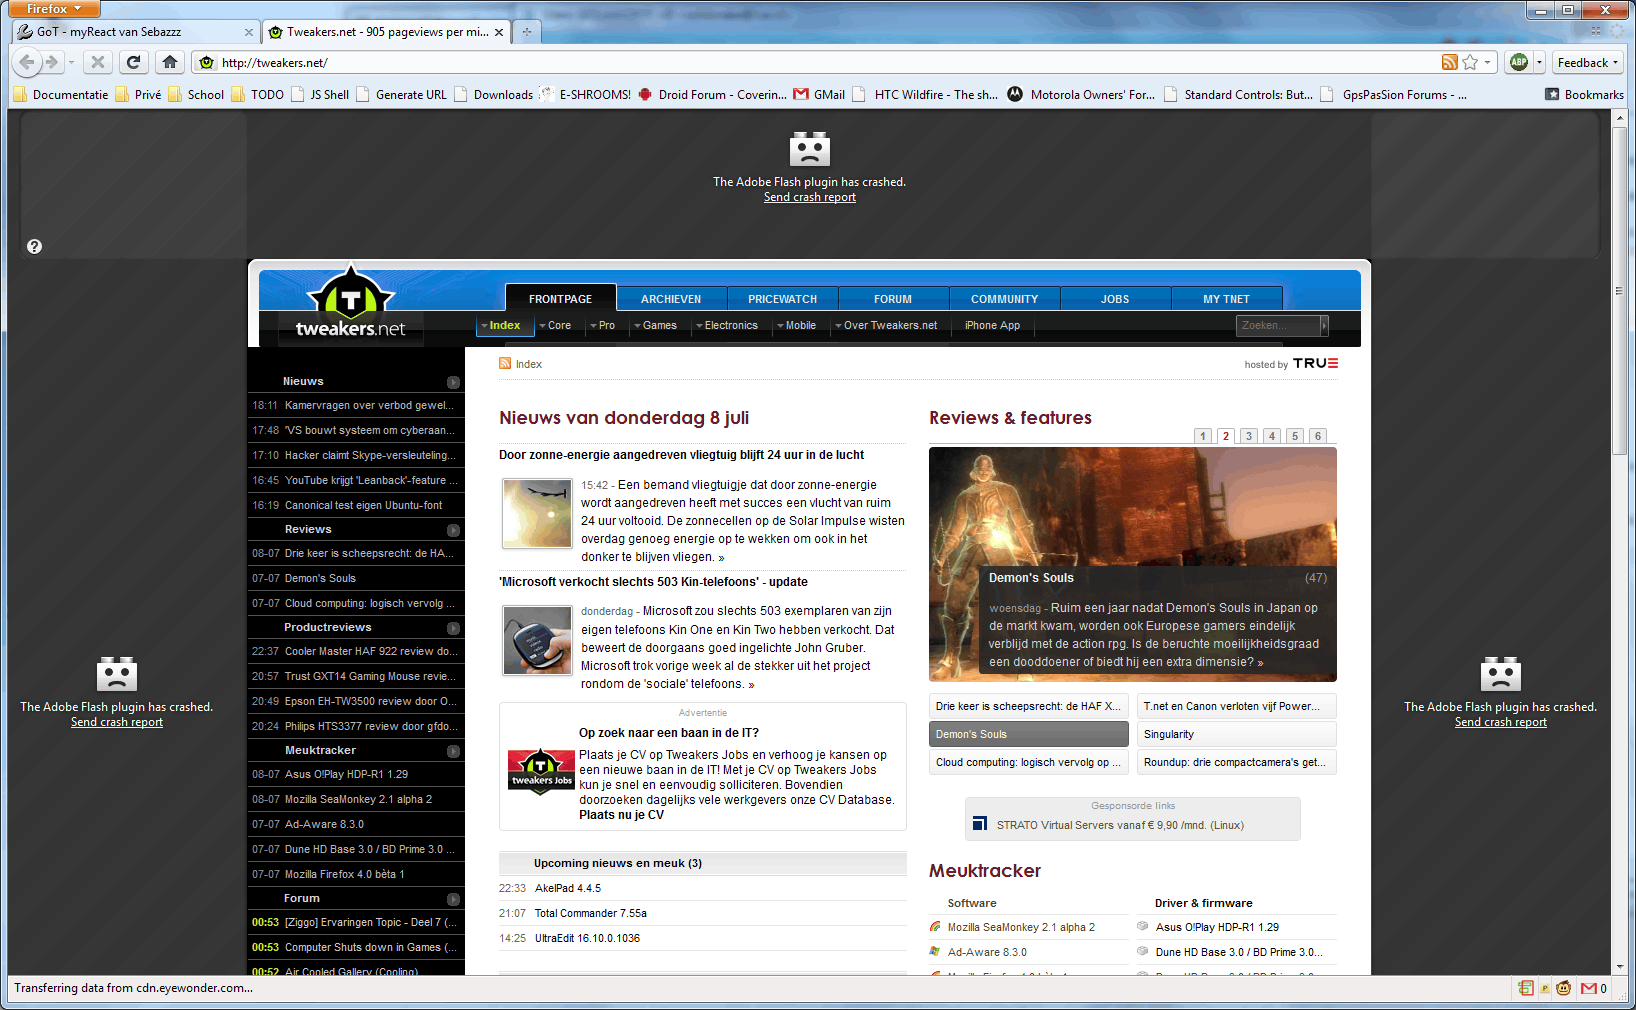Viewport: 1636px width, 1010px height.
Task: Expand the Electronics submenu
Action: [726, 325]
